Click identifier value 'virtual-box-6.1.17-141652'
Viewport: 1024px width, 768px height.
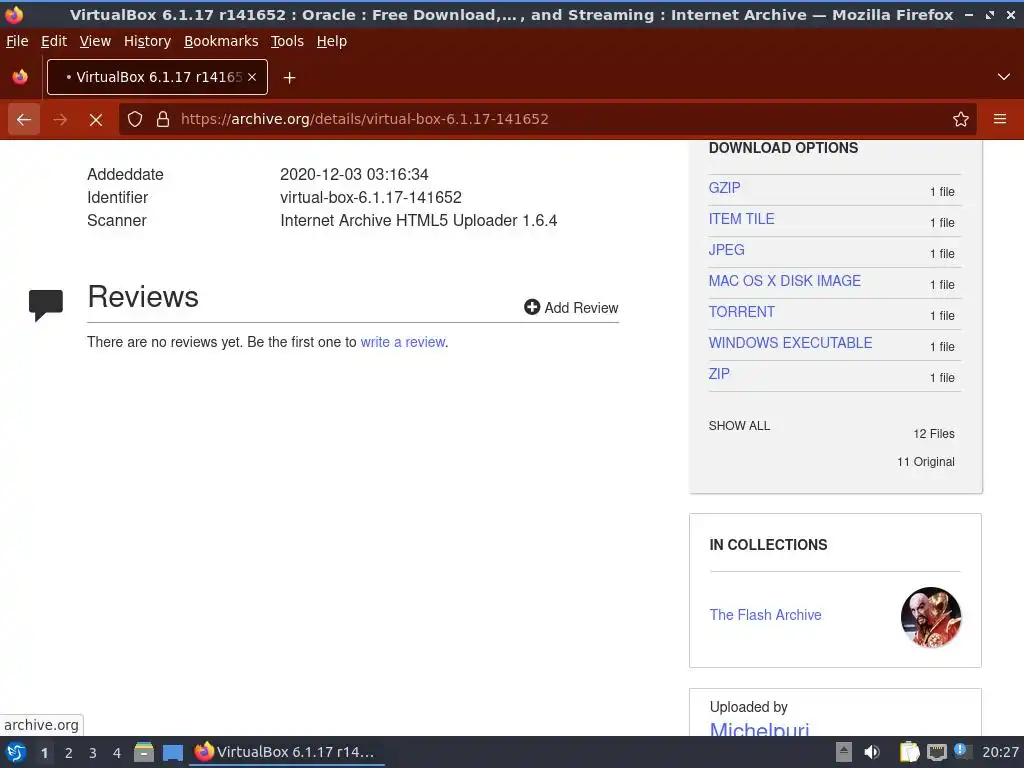371,197
